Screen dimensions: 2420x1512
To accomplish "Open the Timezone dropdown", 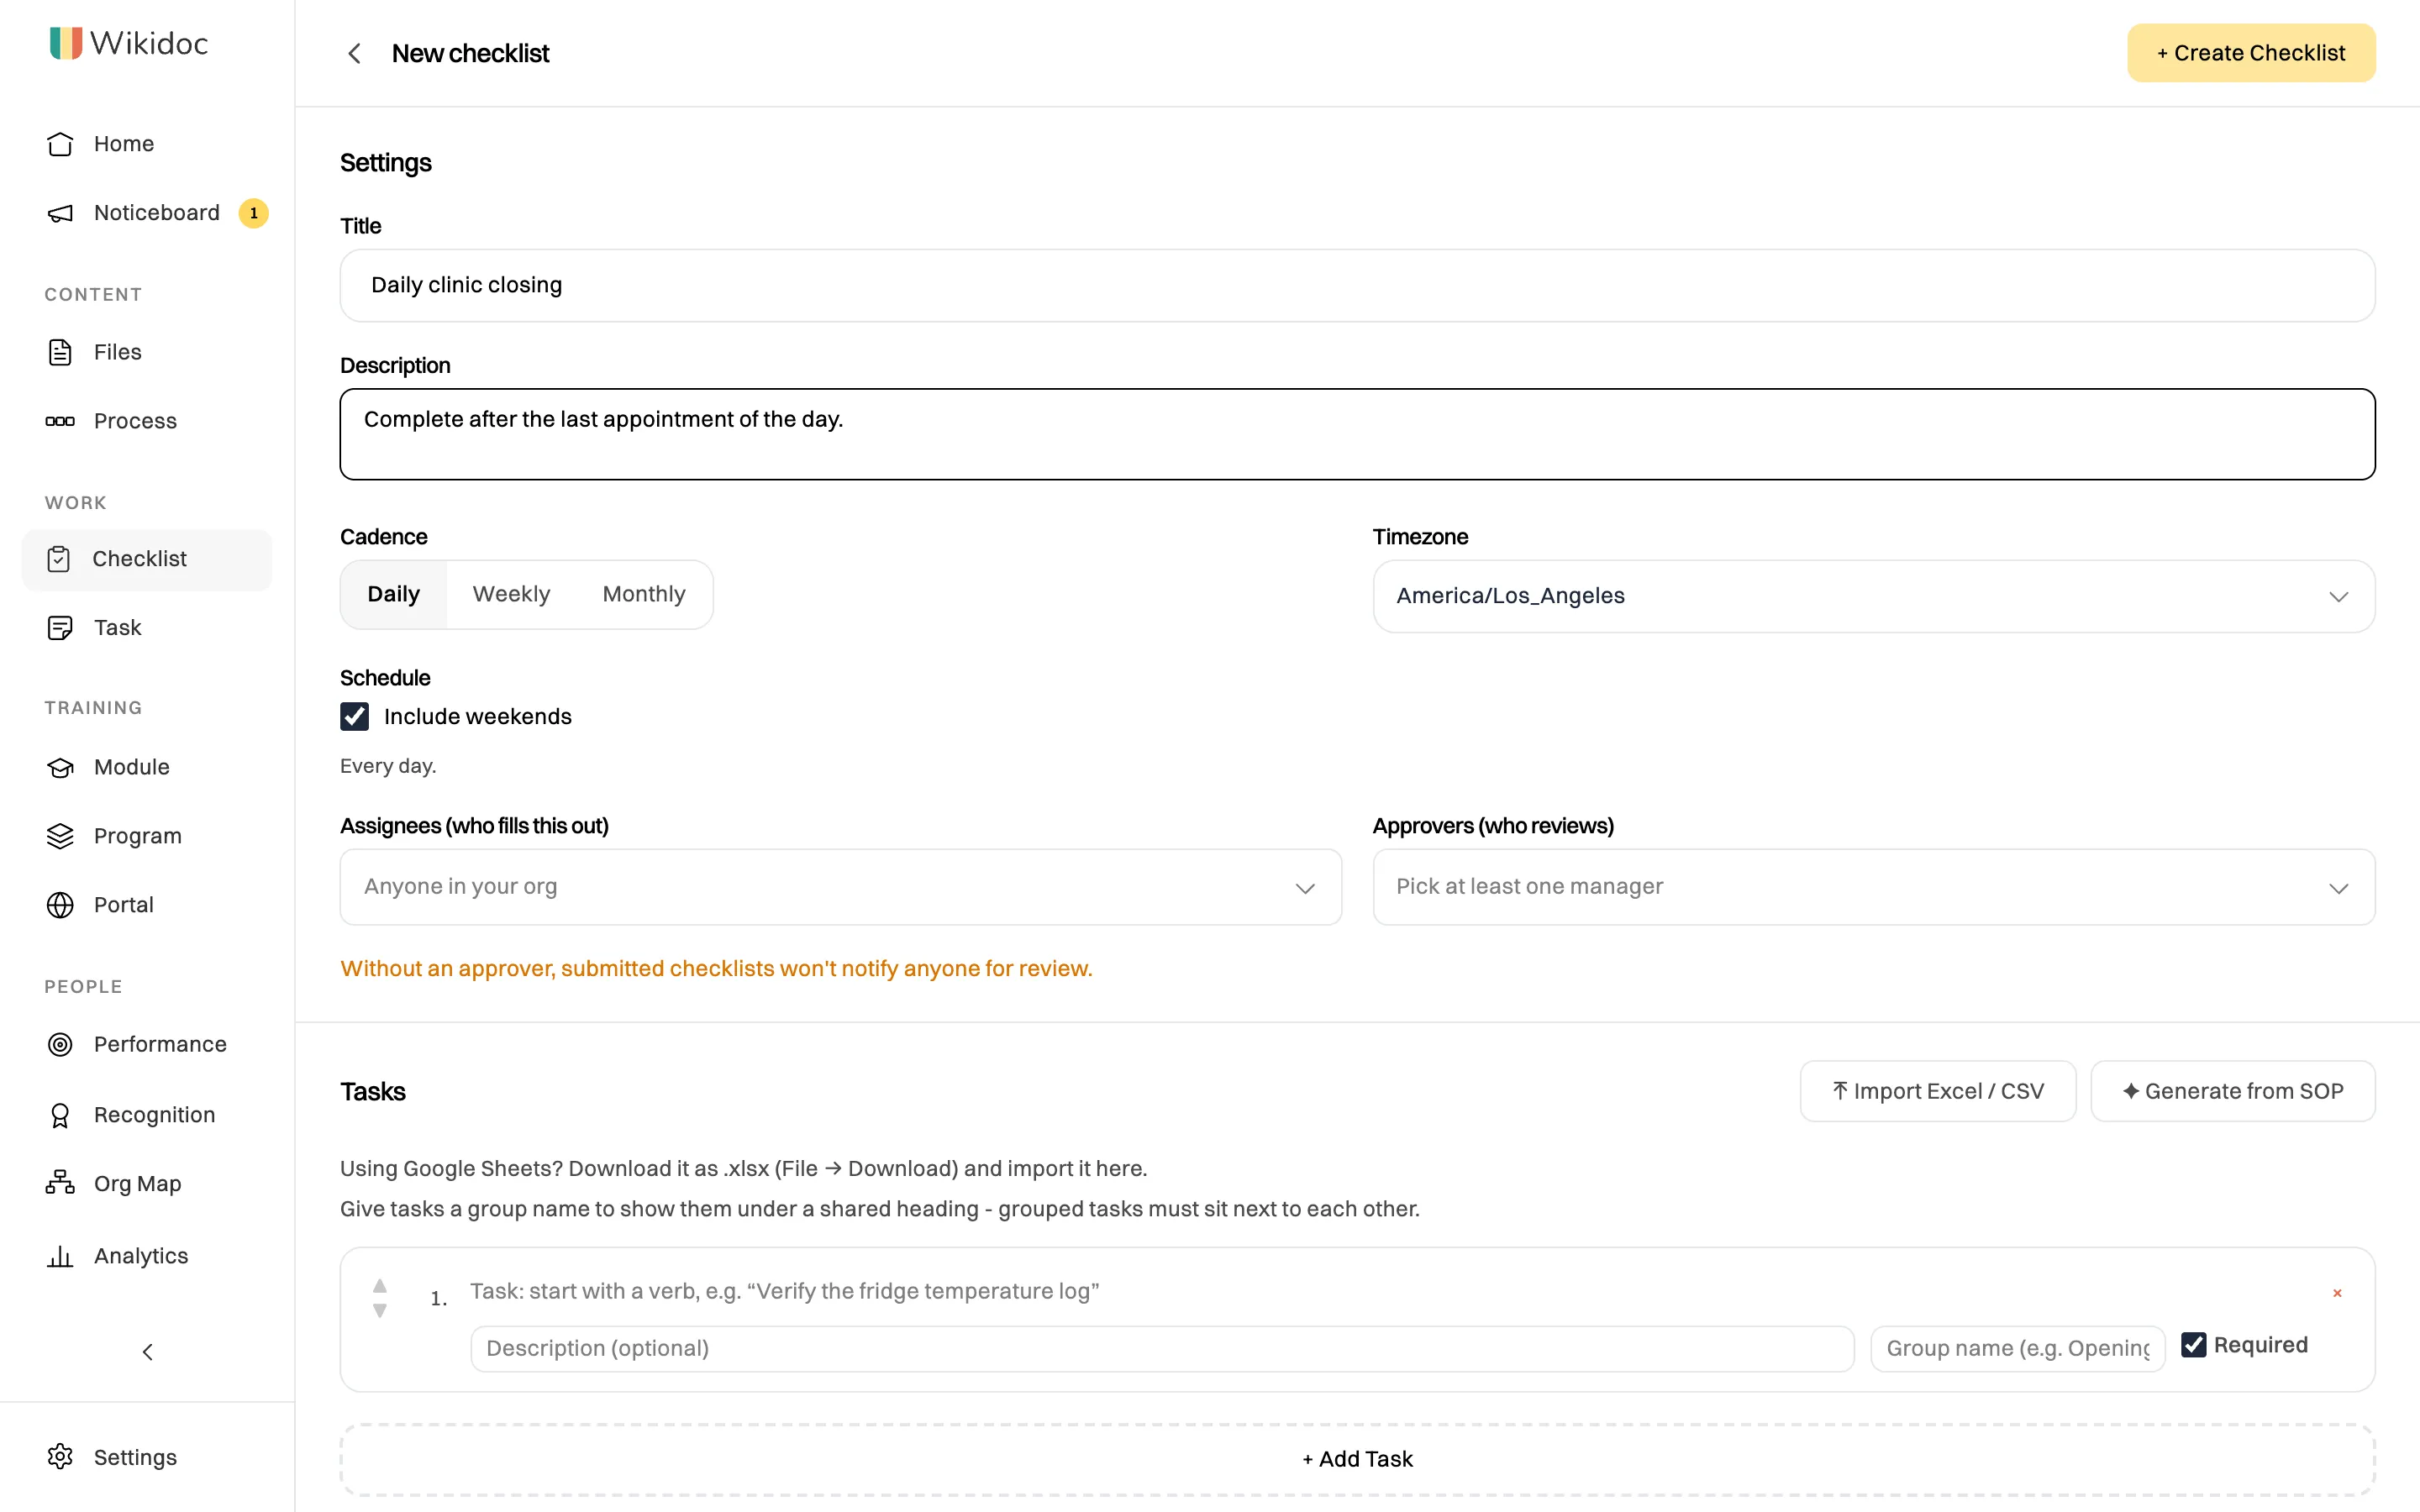I will tap(1873, 596).
